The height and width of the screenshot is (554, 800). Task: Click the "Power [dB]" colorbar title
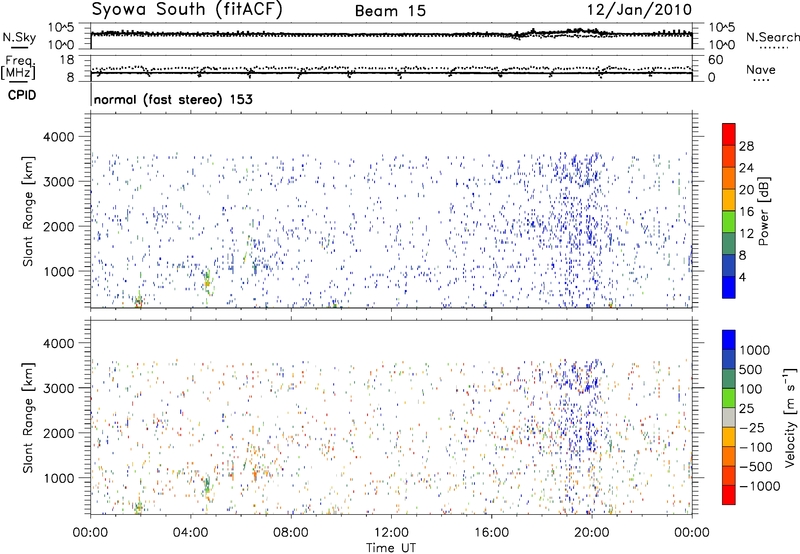[x=764, y=211]
